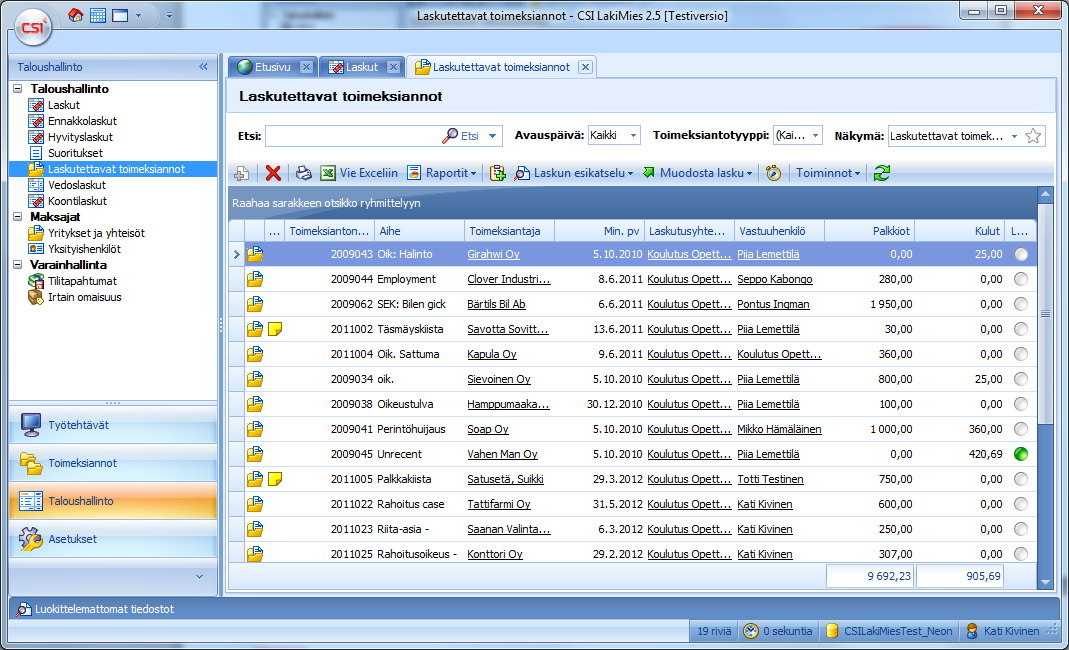The image size is (1069, 650).
Task: Open the Näkymä view dropdown
Action: coord(1014,136)
